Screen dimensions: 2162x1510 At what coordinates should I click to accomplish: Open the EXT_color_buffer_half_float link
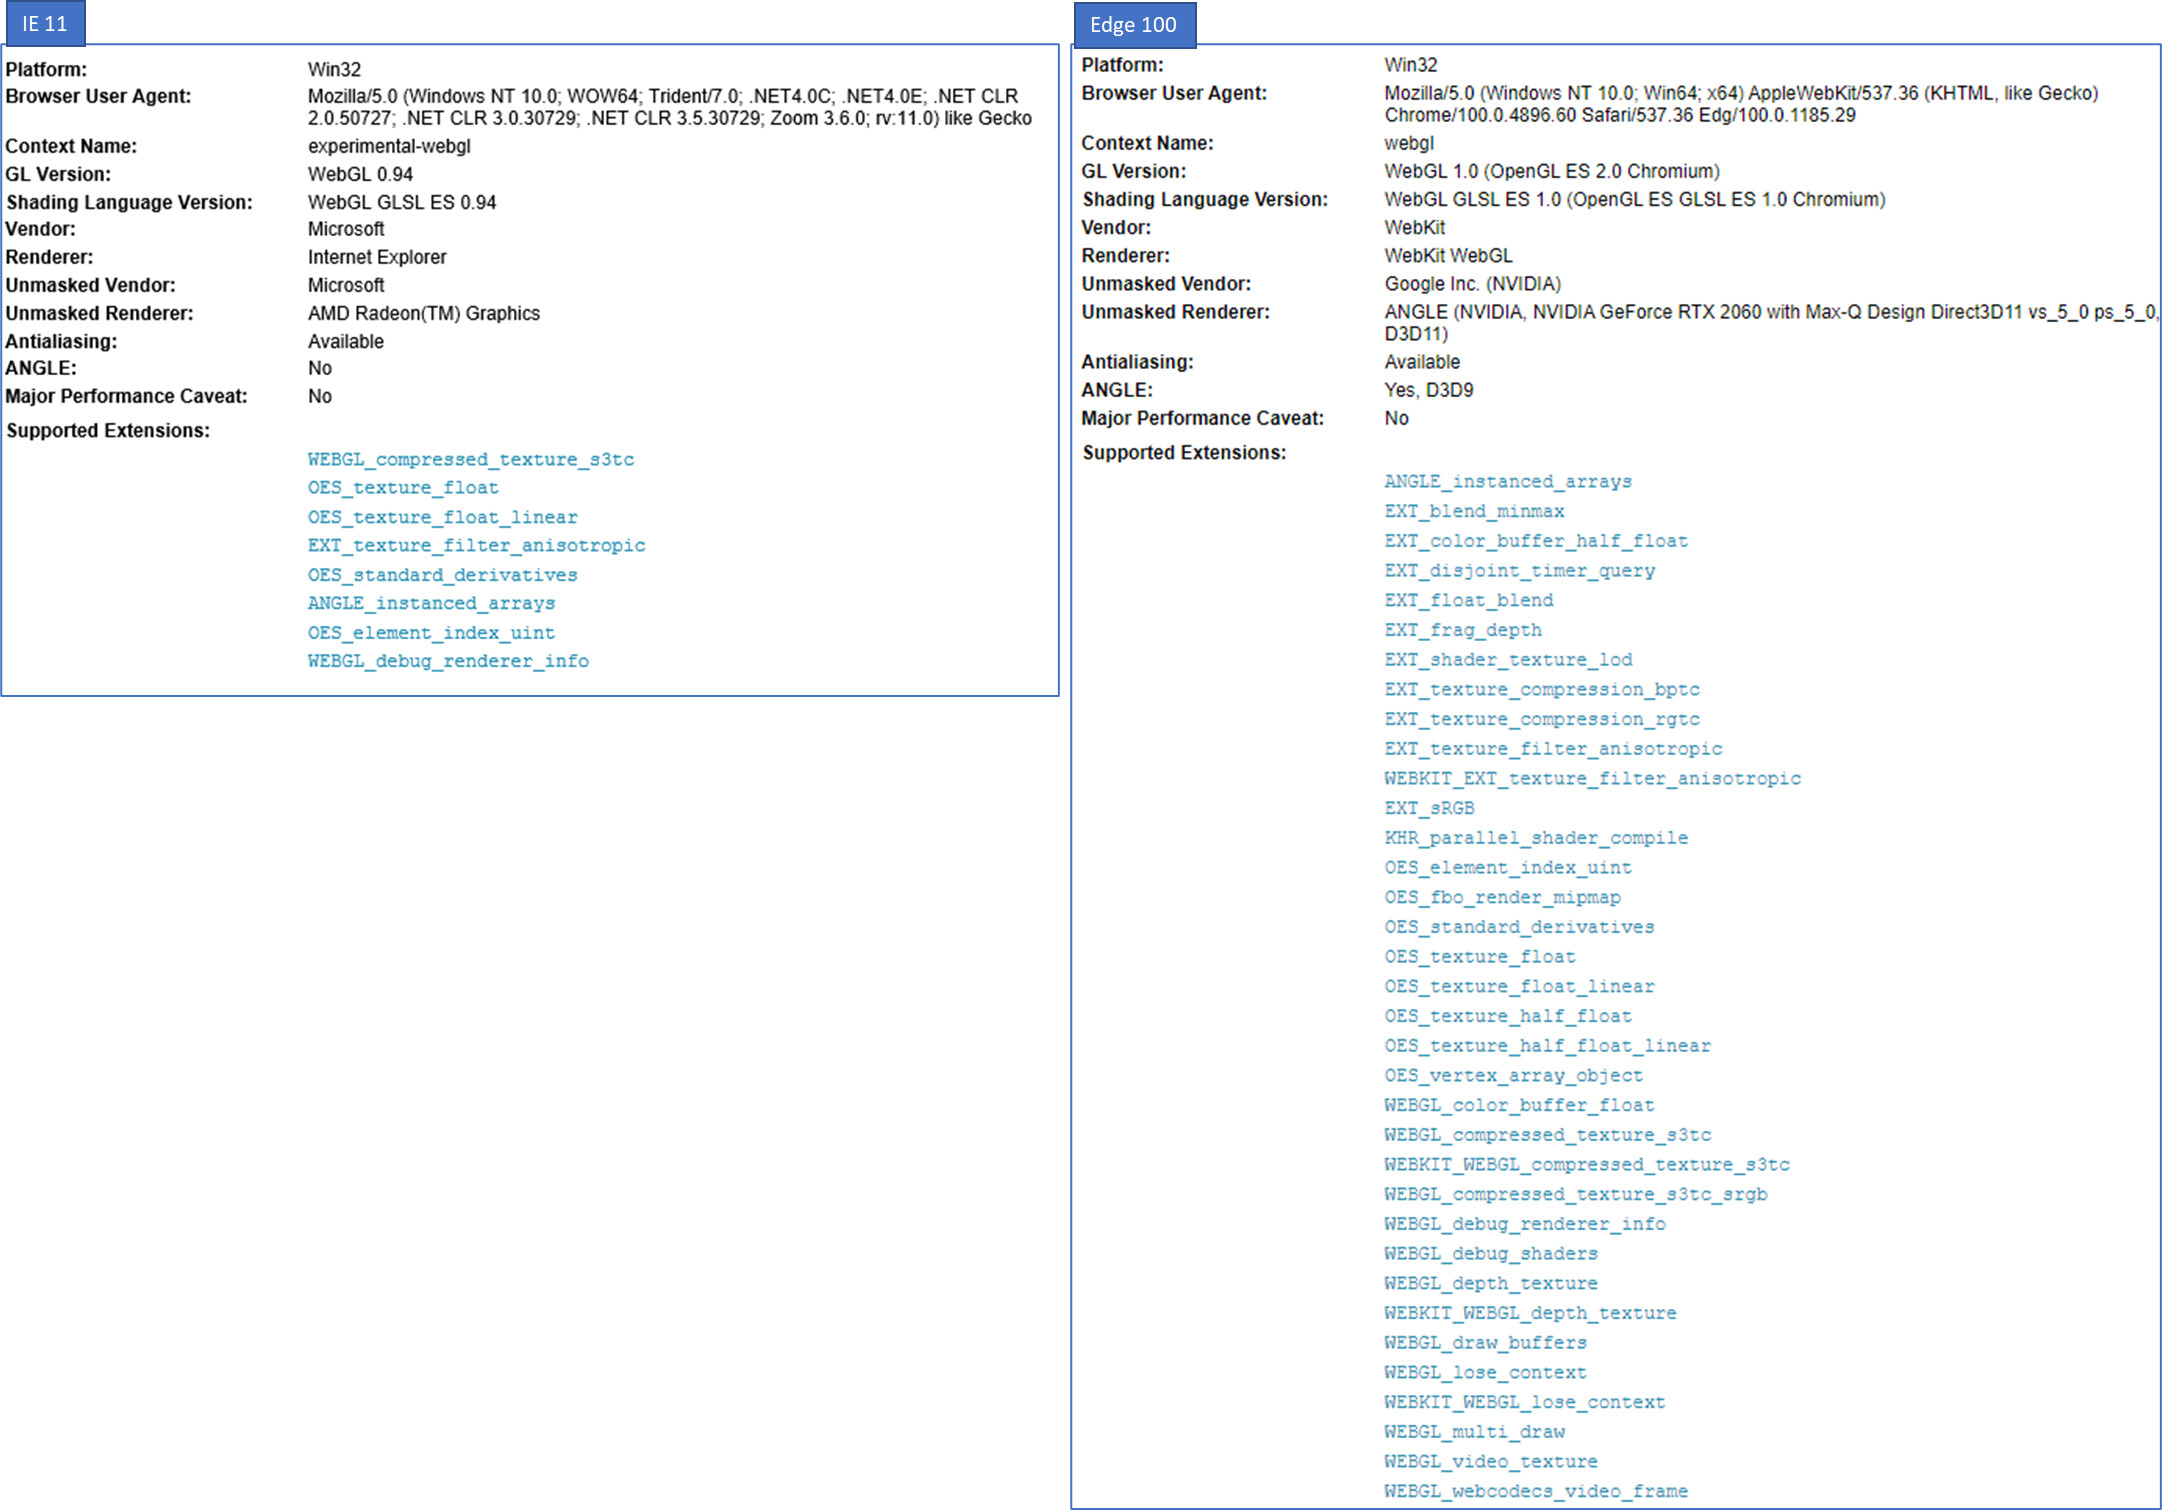point(1535,541)
